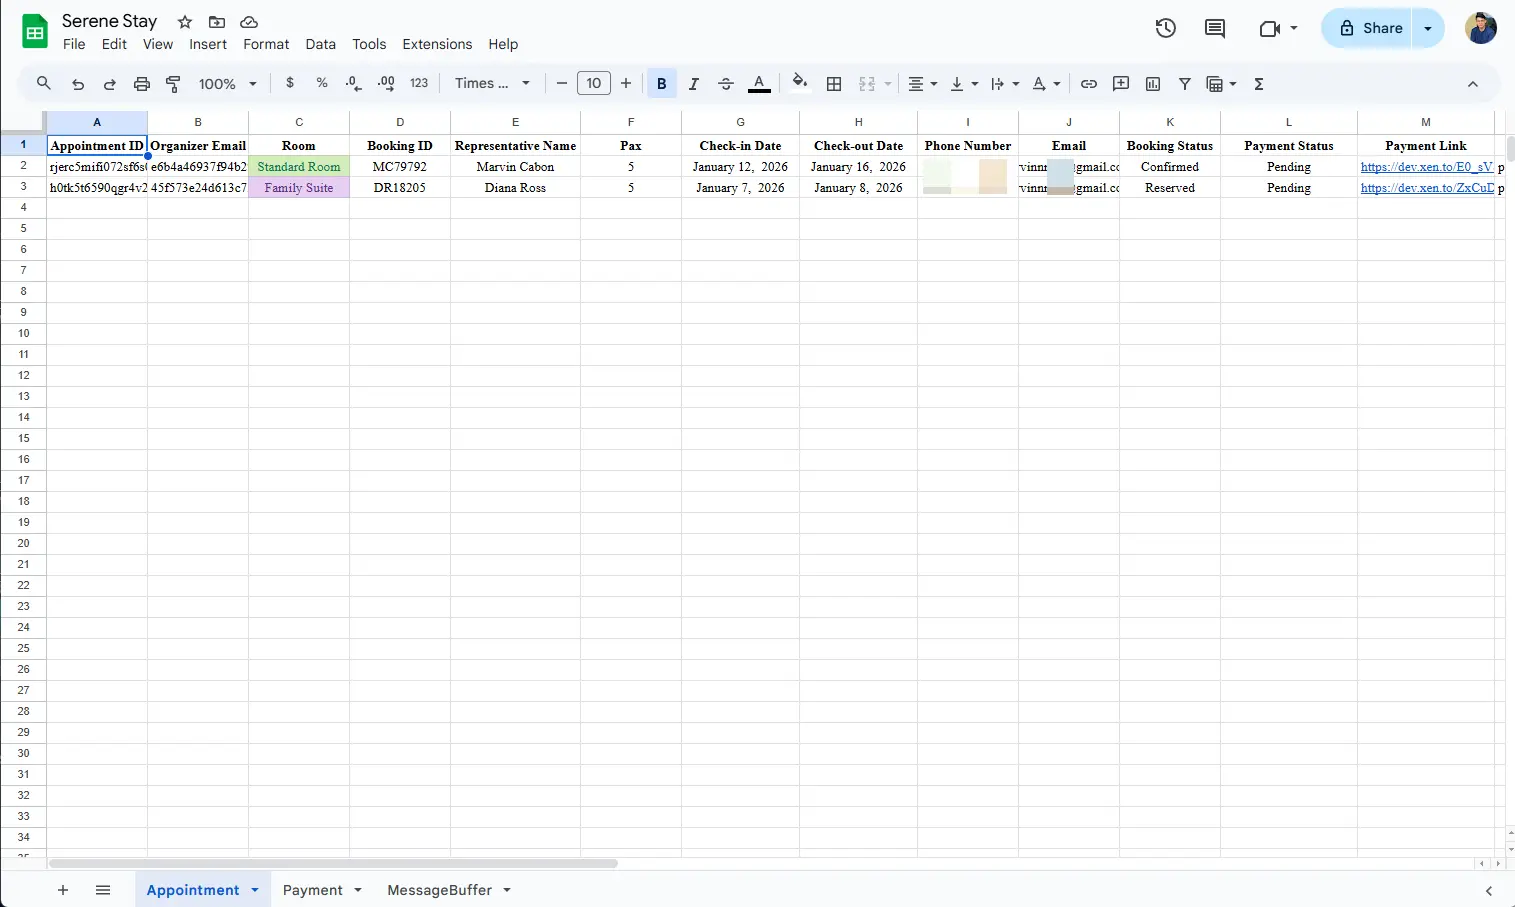1515x907 pixels.
Task: Toggle strikethrough formatting
Action: pyautogui.click(x=726, y=84)
